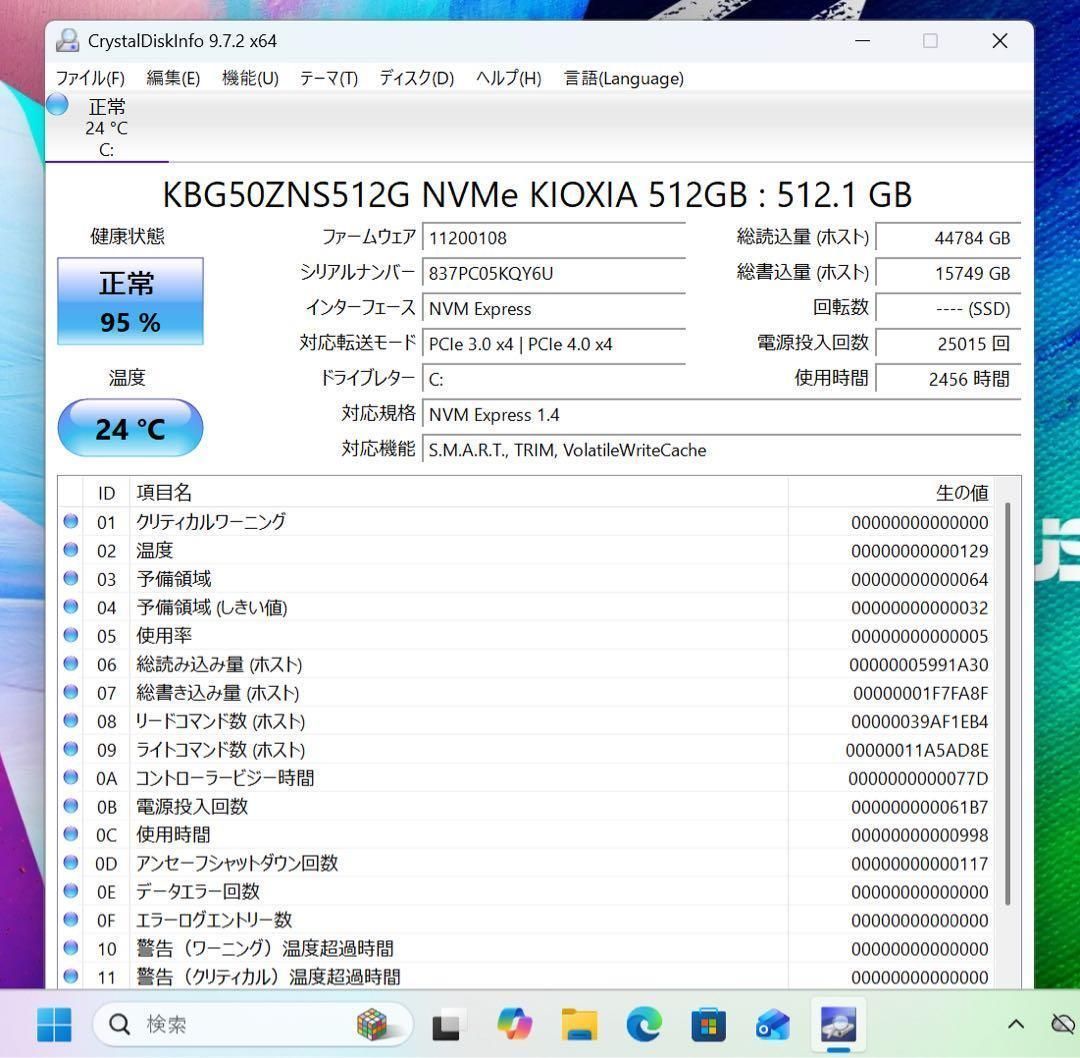The image size is (1080, 1058).
Task: Click the CrystalDiskInfo icon in the title bar
Action: coord(67,40)
